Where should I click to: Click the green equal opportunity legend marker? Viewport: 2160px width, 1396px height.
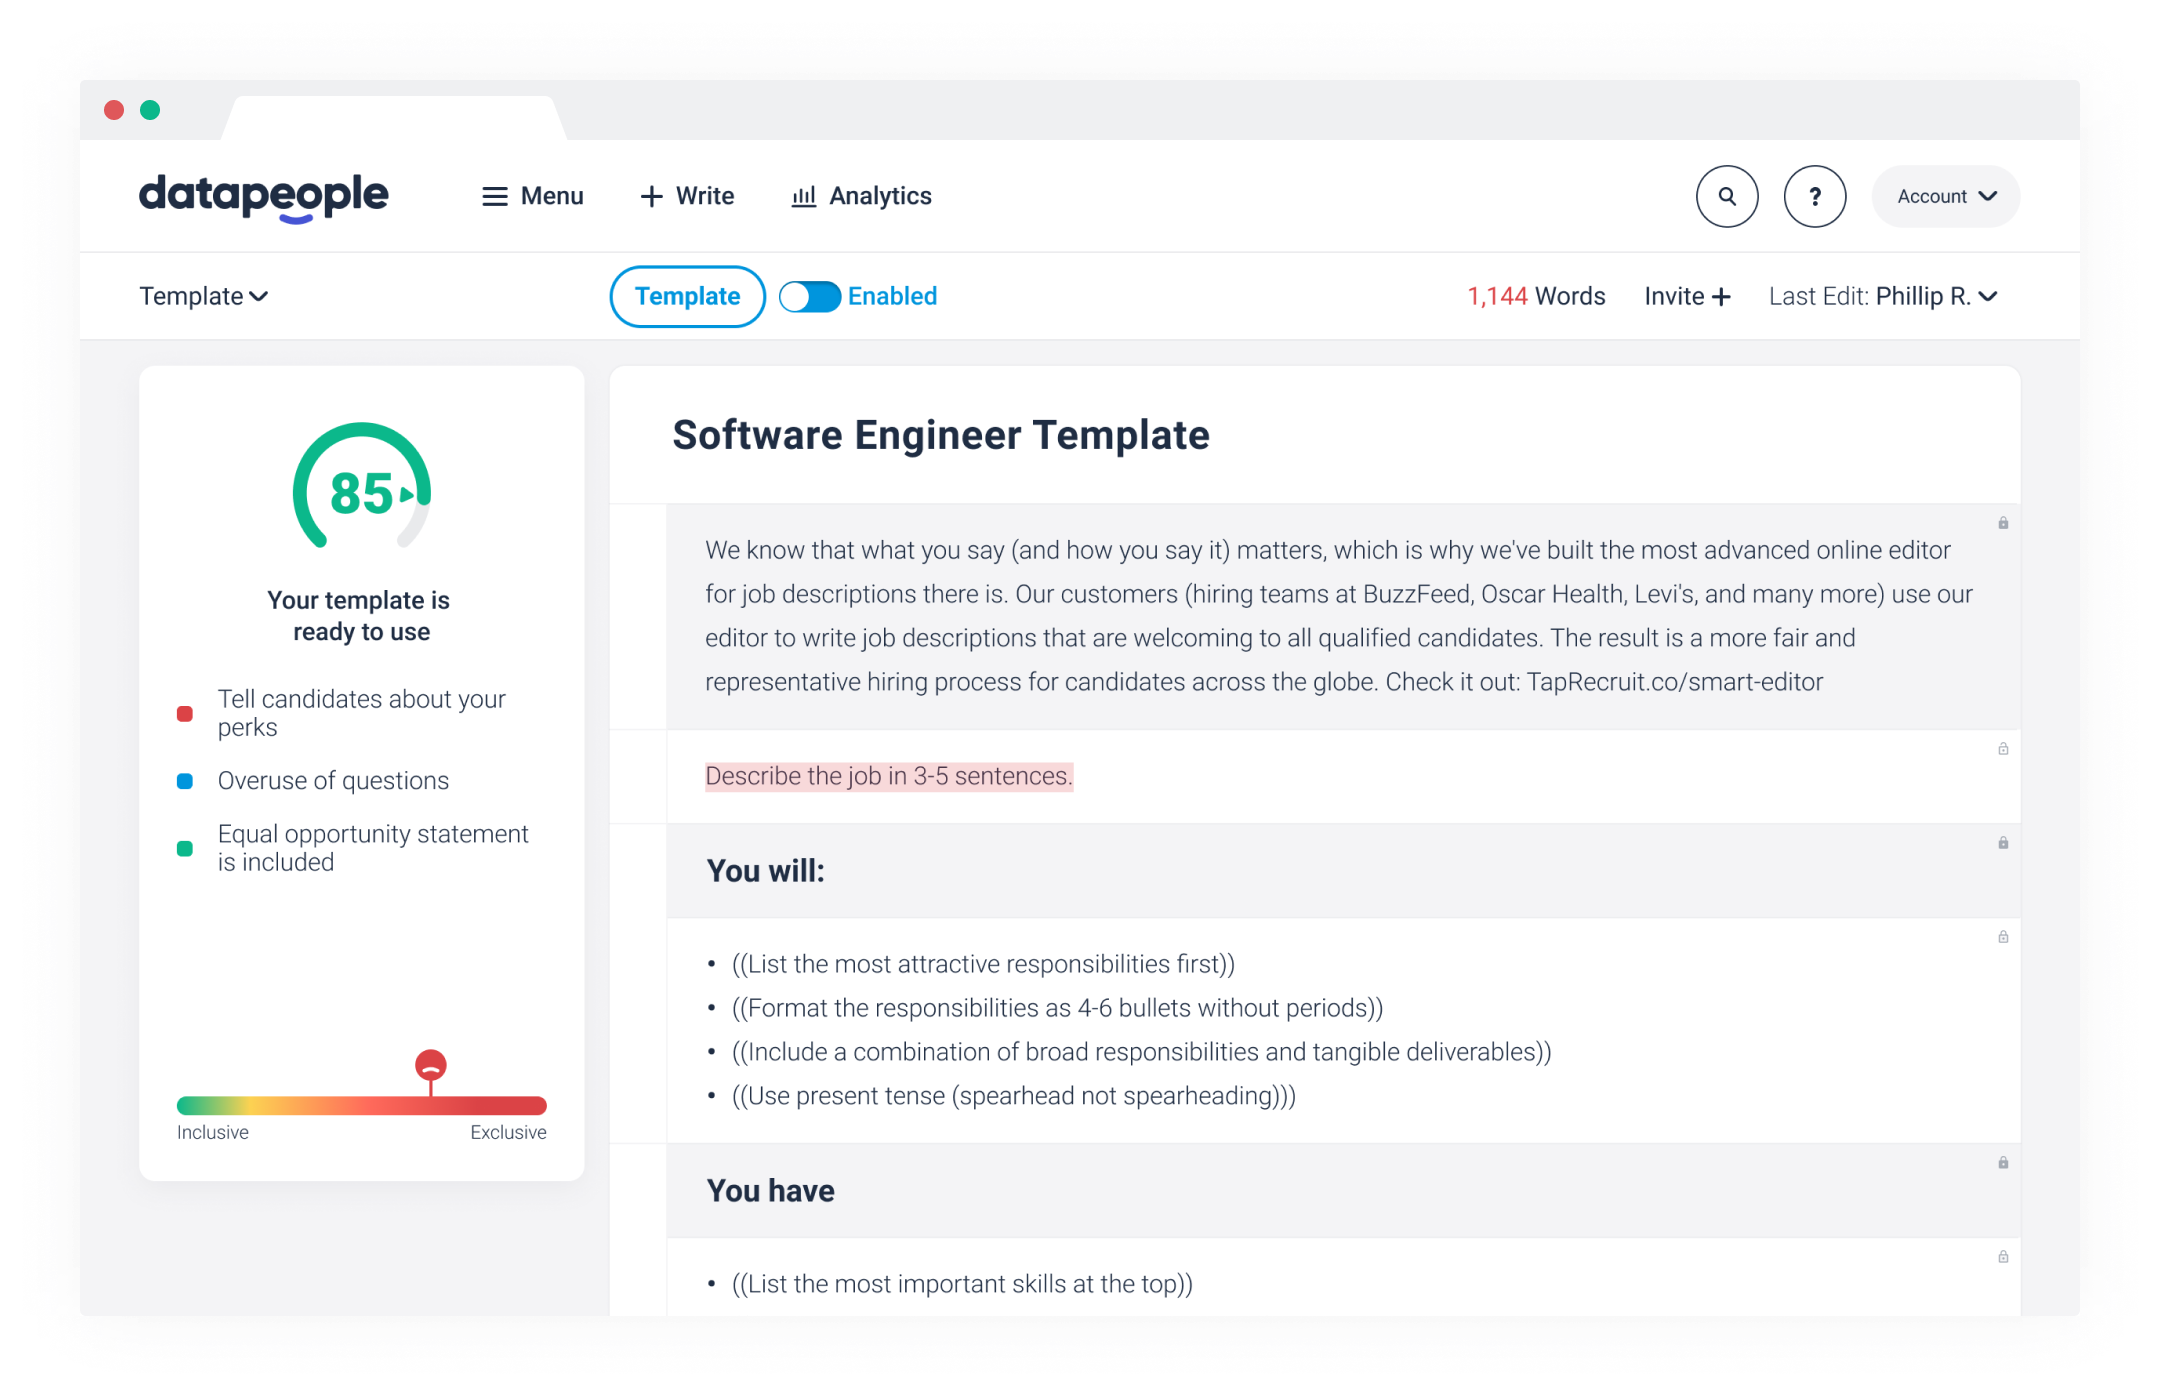(x=185, y=848)
